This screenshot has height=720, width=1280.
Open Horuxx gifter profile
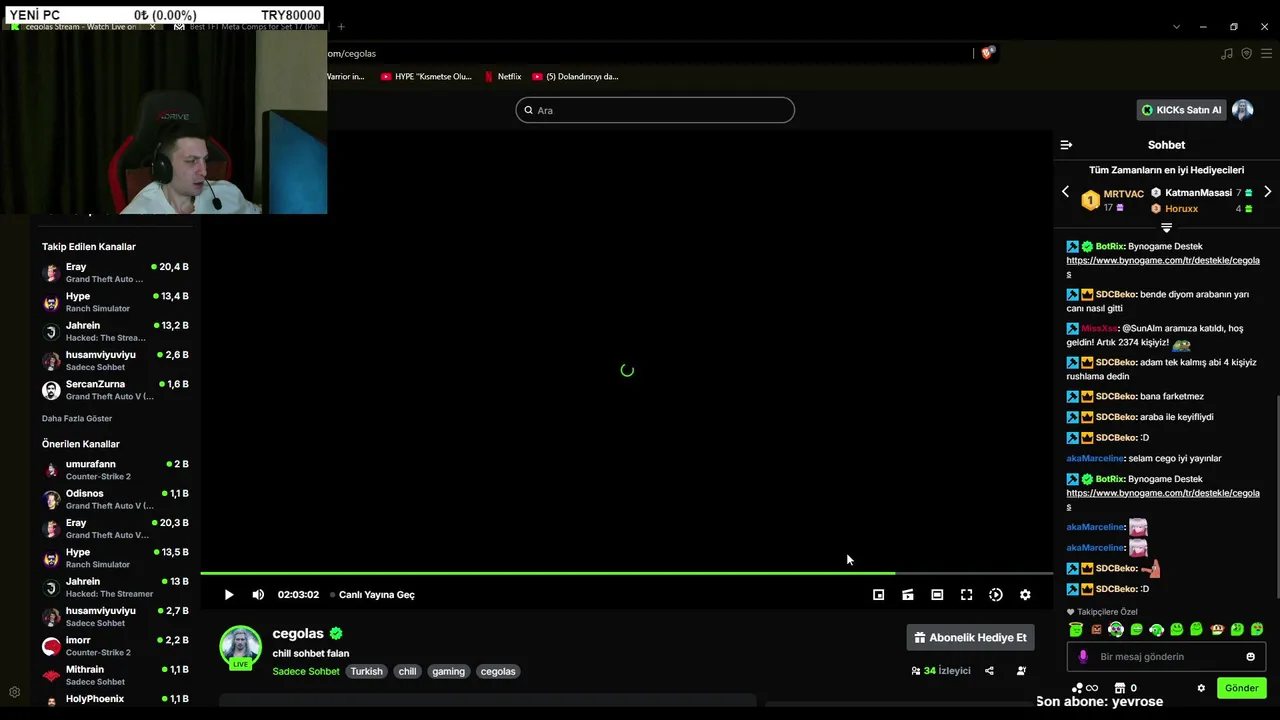coord(1181,209)
